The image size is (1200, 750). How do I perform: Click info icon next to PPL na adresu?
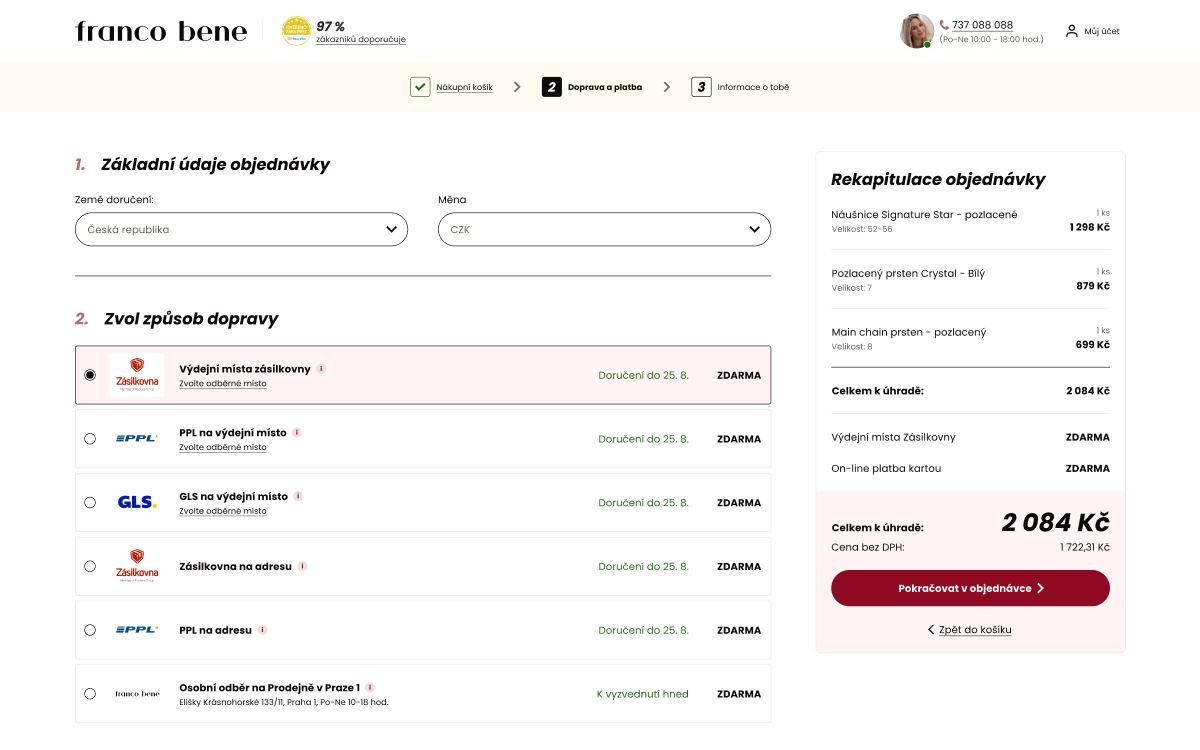tap(262, 630)
